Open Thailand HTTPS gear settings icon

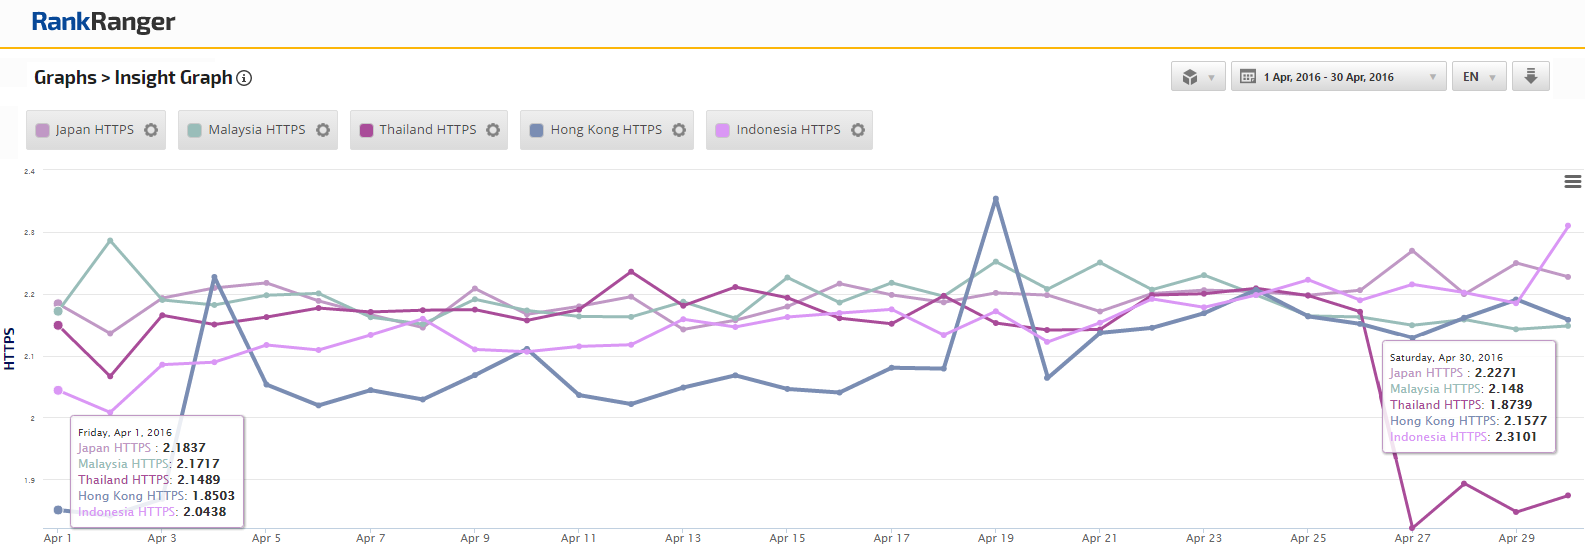pyautogui.click(x=493, y=130)
